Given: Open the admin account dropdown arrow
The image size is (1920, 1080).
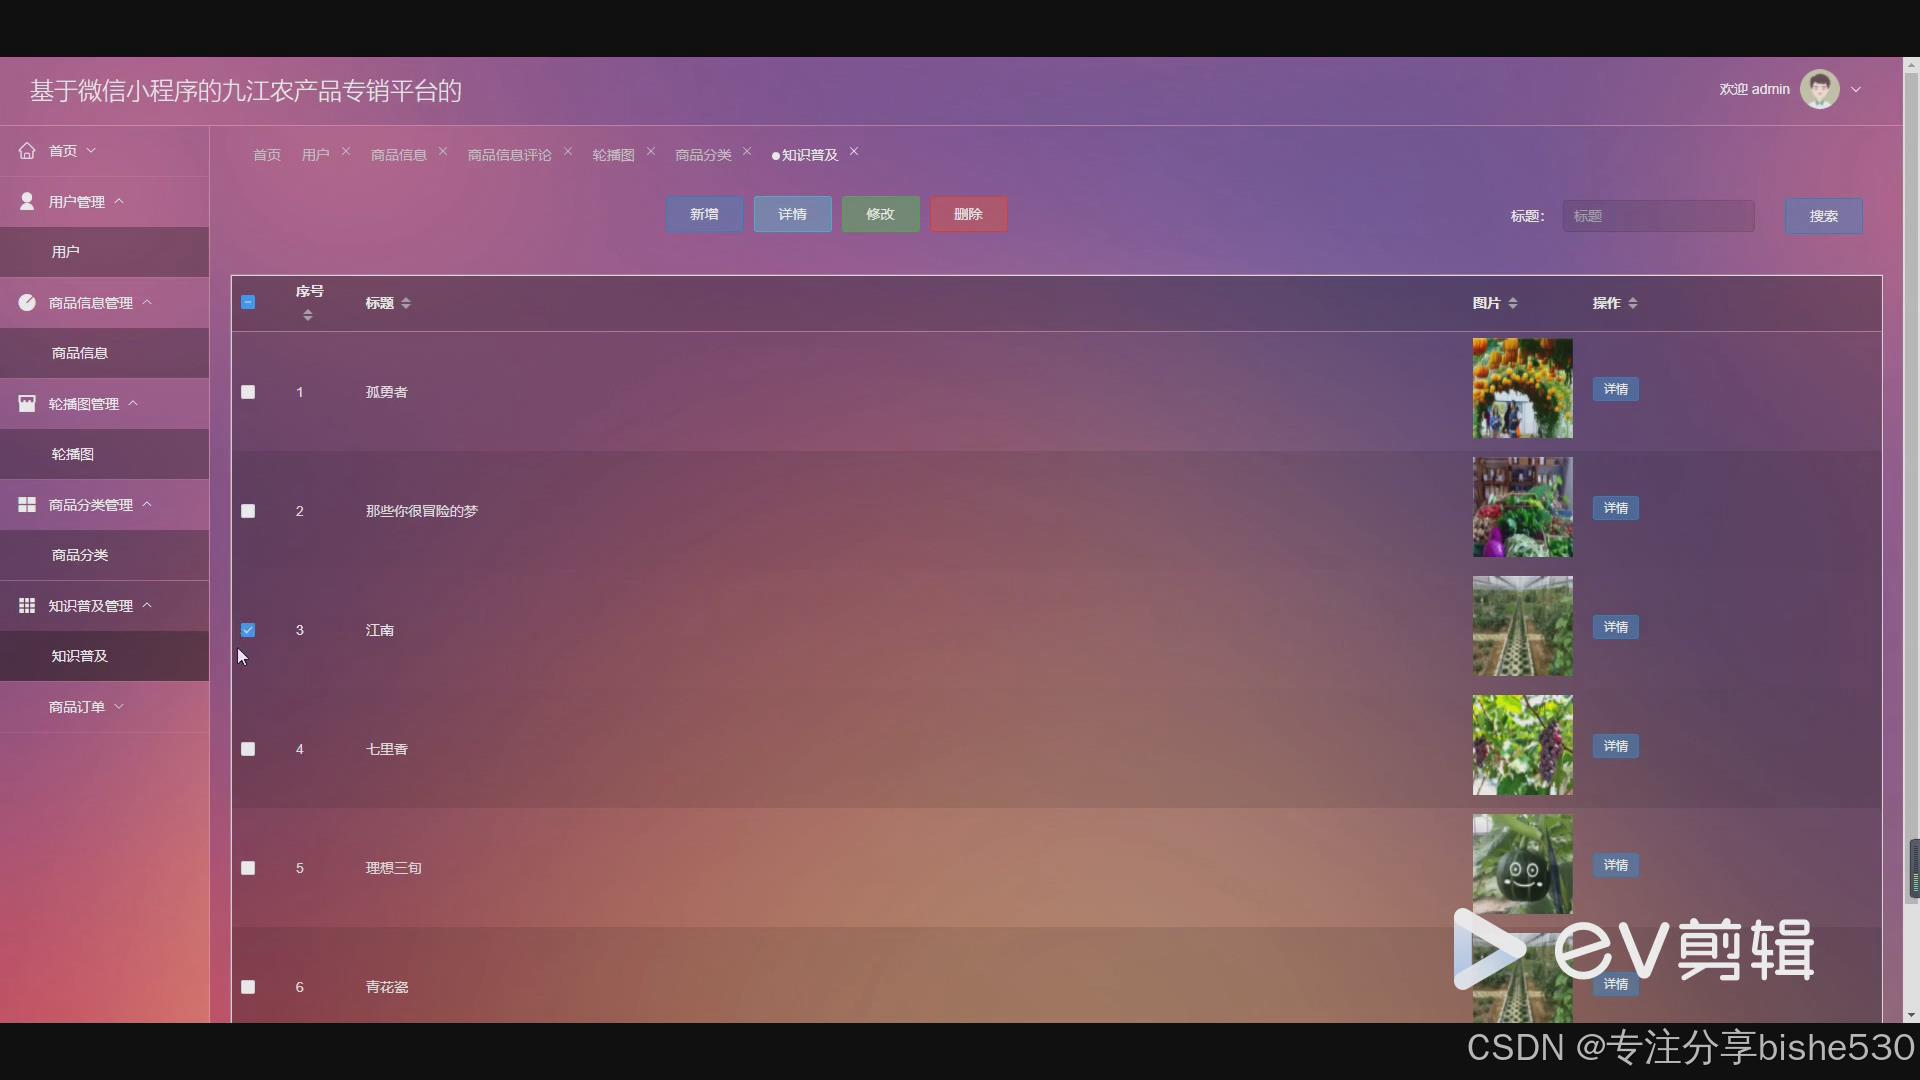Looking at the screenshot, I should coord(1856,89).
